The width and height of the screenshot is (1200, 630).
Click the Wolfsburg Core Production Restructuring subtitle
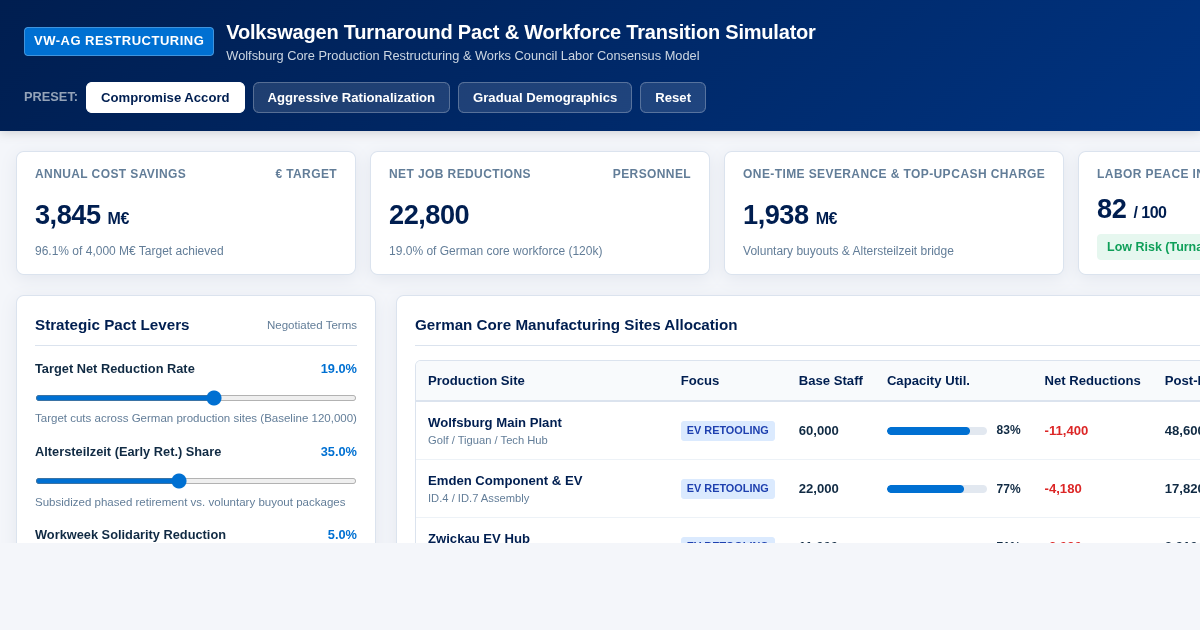463,56
